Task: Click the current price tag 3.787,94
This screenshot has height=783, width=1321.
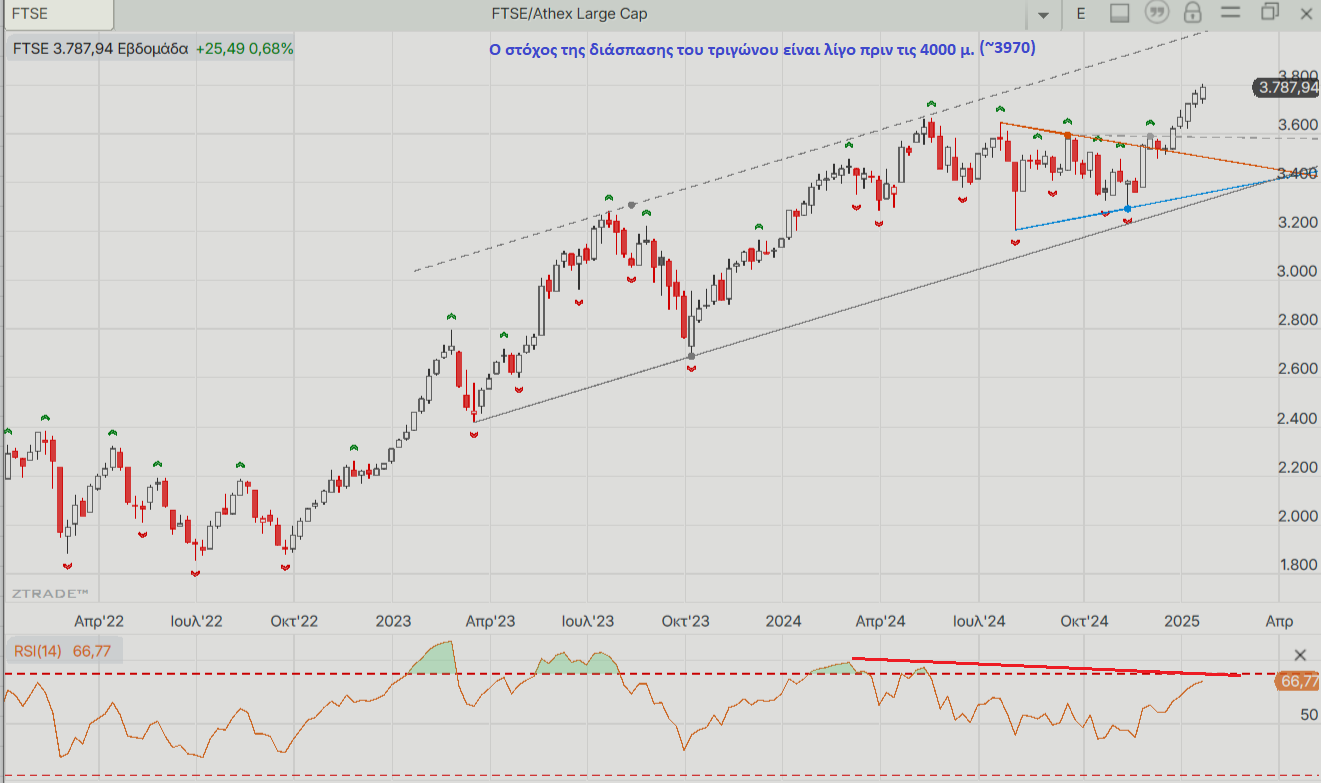Action: (x=1286, y=87)
